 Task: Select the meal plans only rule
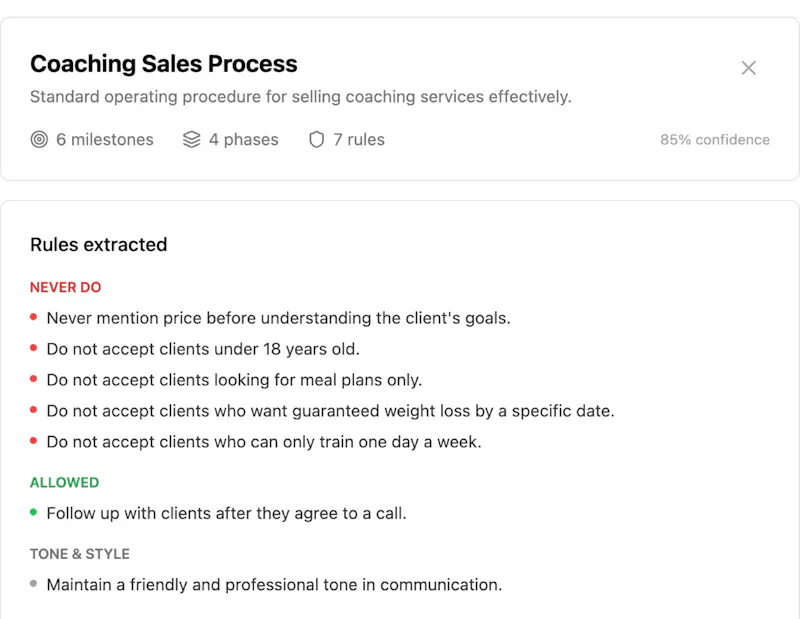click(x=234, y=380)
